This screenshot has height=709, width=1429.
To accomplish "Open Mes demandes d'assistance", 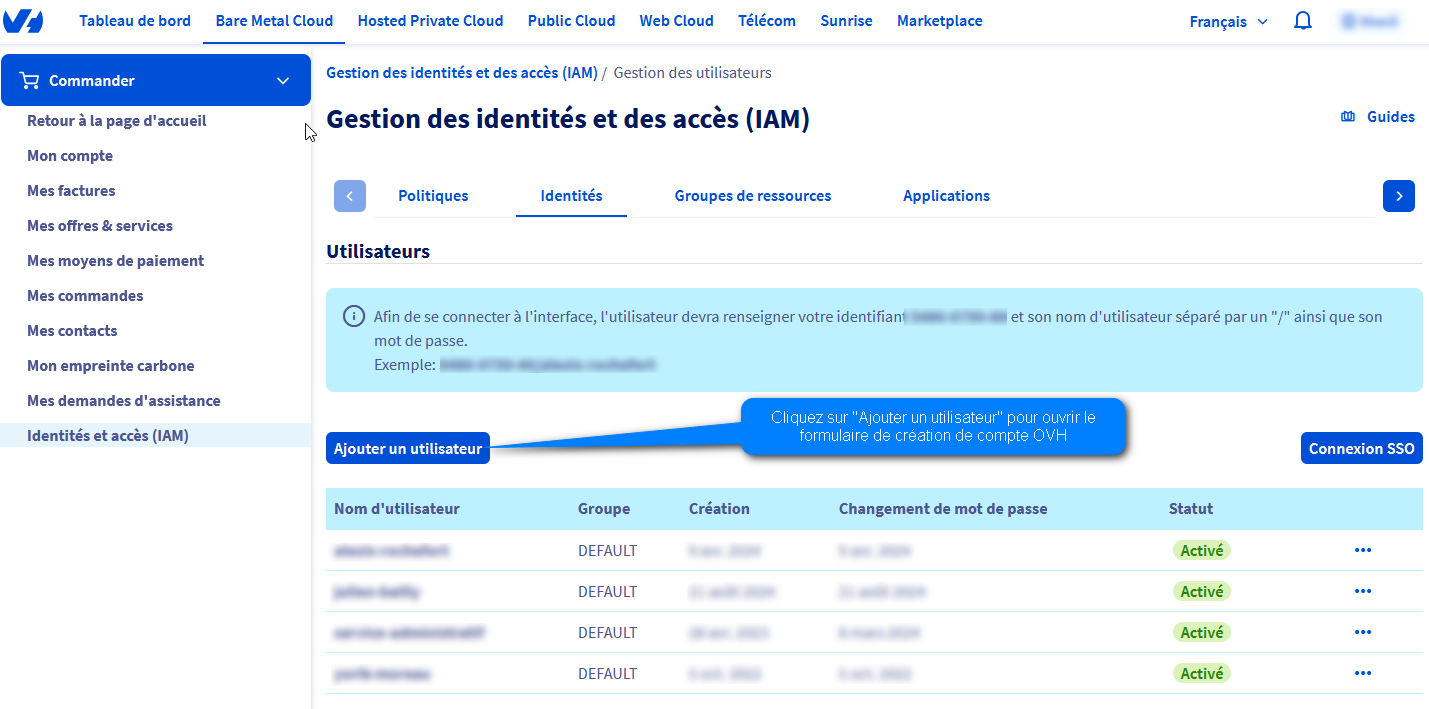I will pos(124,401).
